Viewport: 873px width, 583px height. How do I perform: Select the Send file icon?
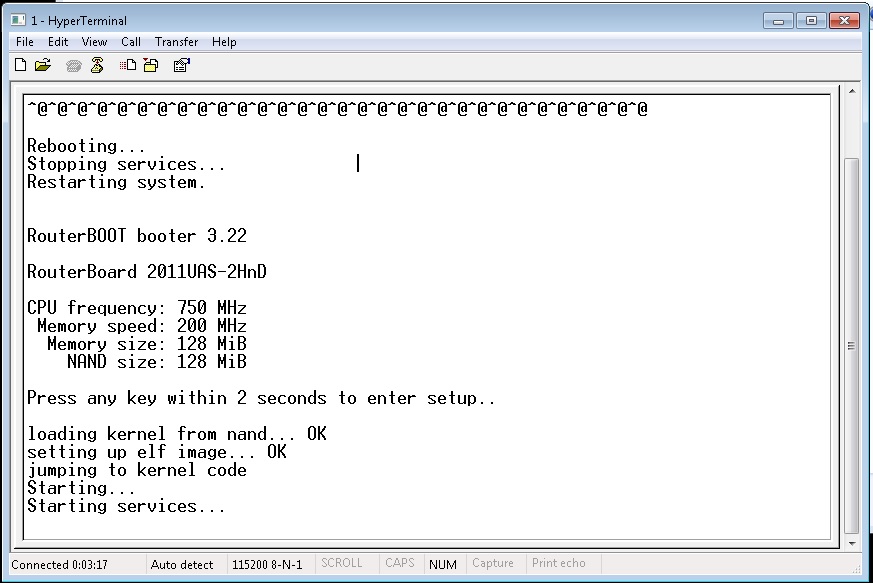tap(127, 64)
